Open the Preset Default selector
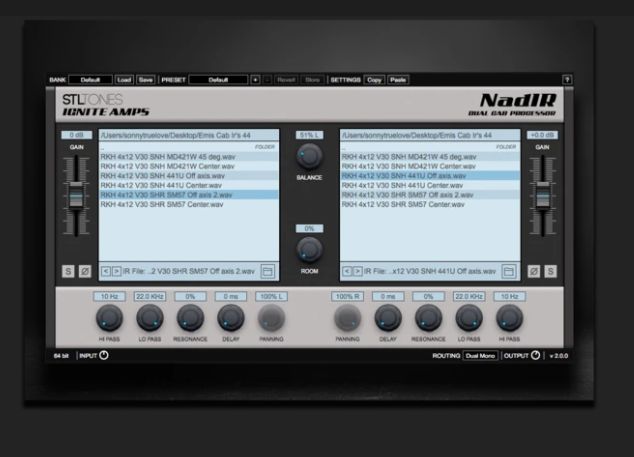The height and width of the screenshot is (457, 634). (x=218, y=80)
